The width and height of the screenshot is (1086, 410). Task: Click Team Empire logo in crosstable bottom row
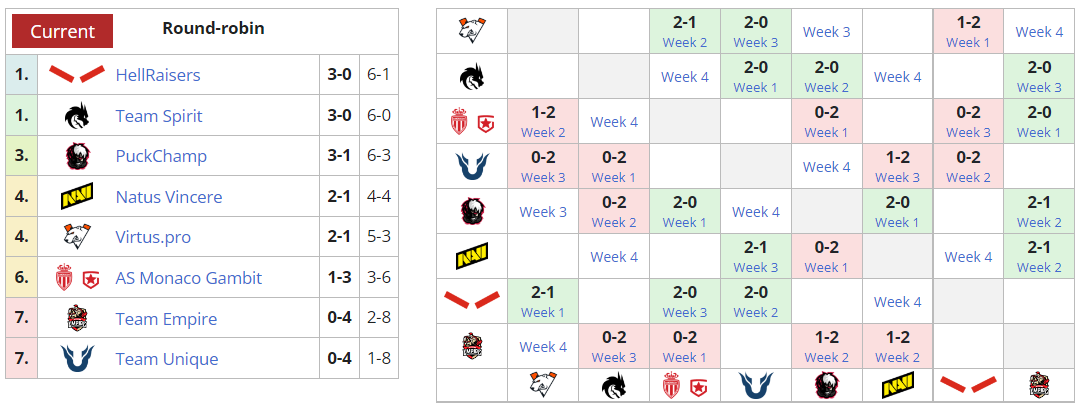click(1040, 386)
